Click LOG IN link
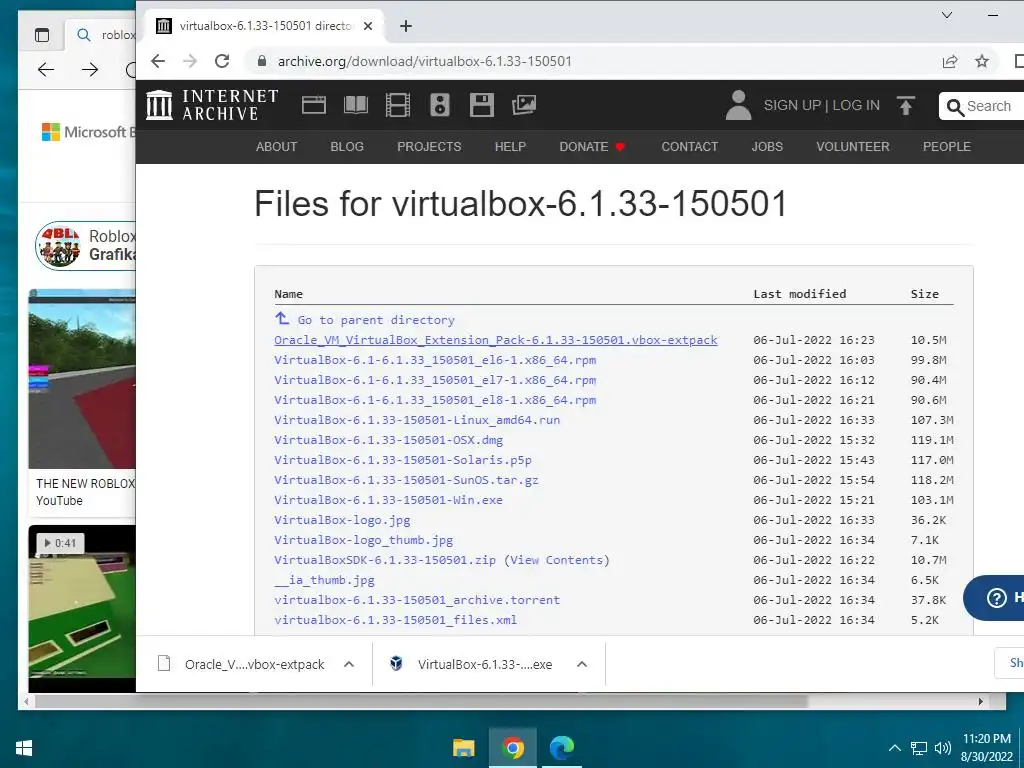This screenshot has height=768, width=1024. [856, 105]
